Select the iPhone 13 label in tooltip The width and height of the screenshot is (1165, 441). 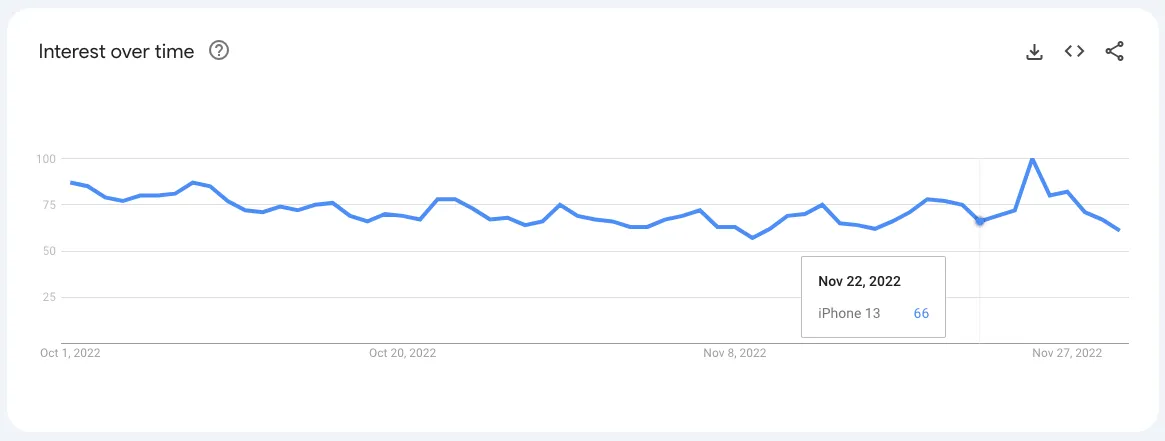pos(848,313)
